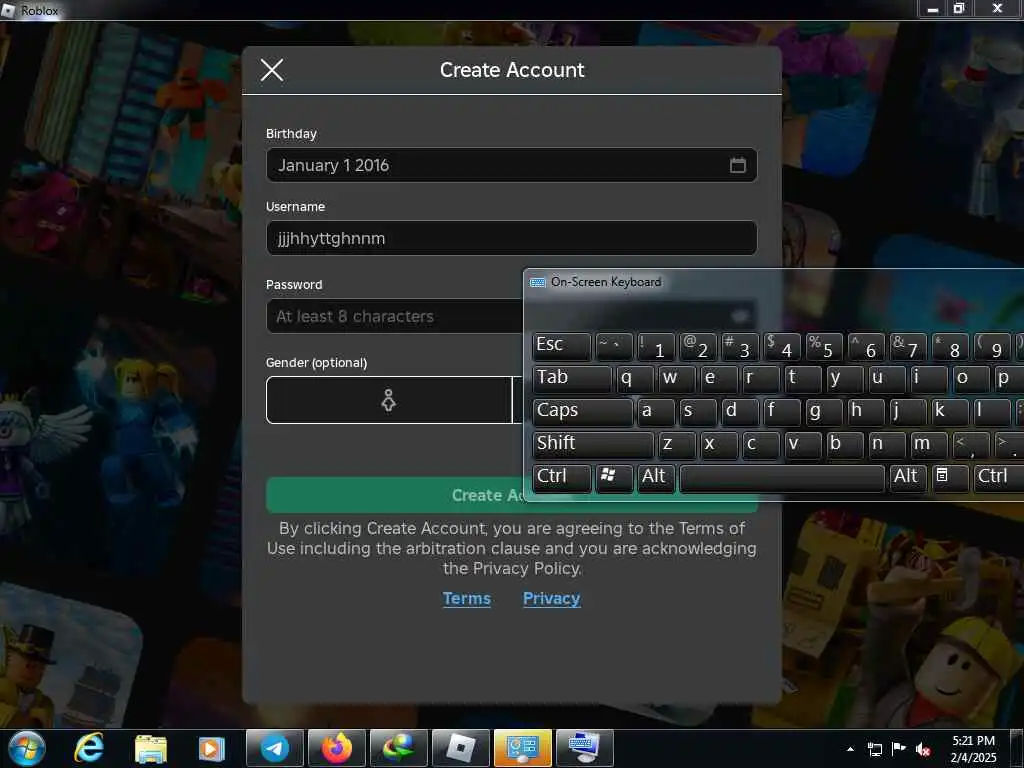This screenshot has height=768, width=1024.
Task: Click the m key on On-Screen Keyboard
Action: [x=929, y=445]
